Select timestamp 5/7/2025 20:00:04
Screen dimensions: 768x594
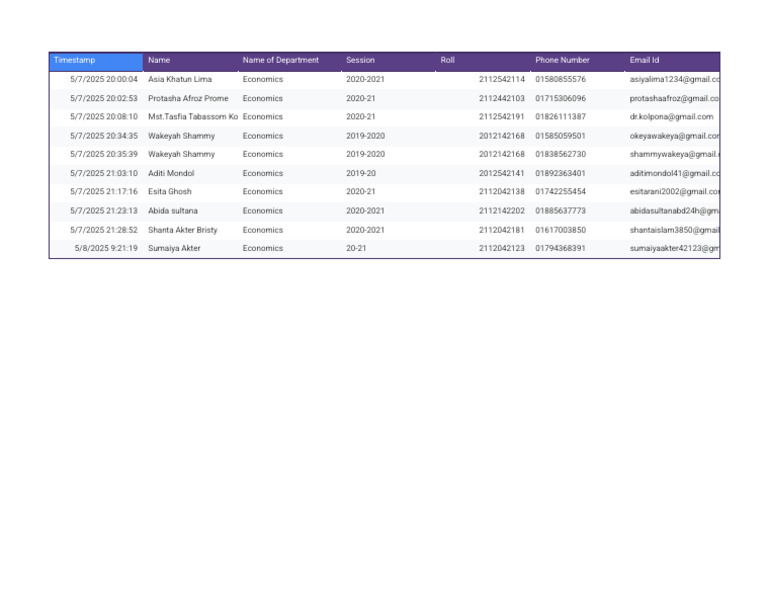coord(104,79)
